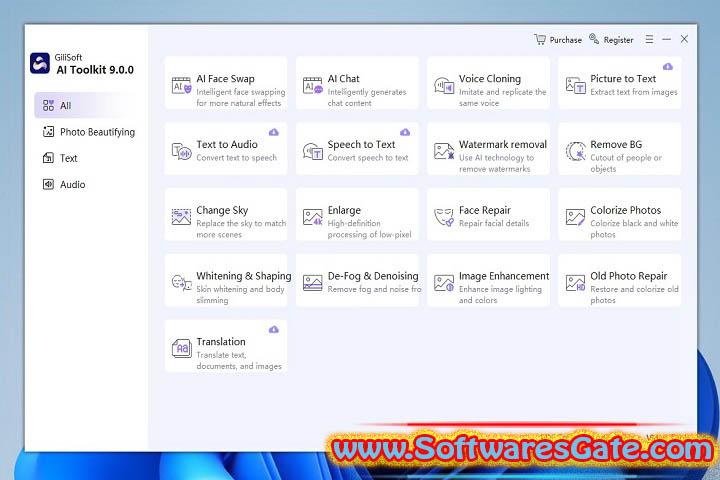Open the hamburger menu in title bar

point(649,40)
